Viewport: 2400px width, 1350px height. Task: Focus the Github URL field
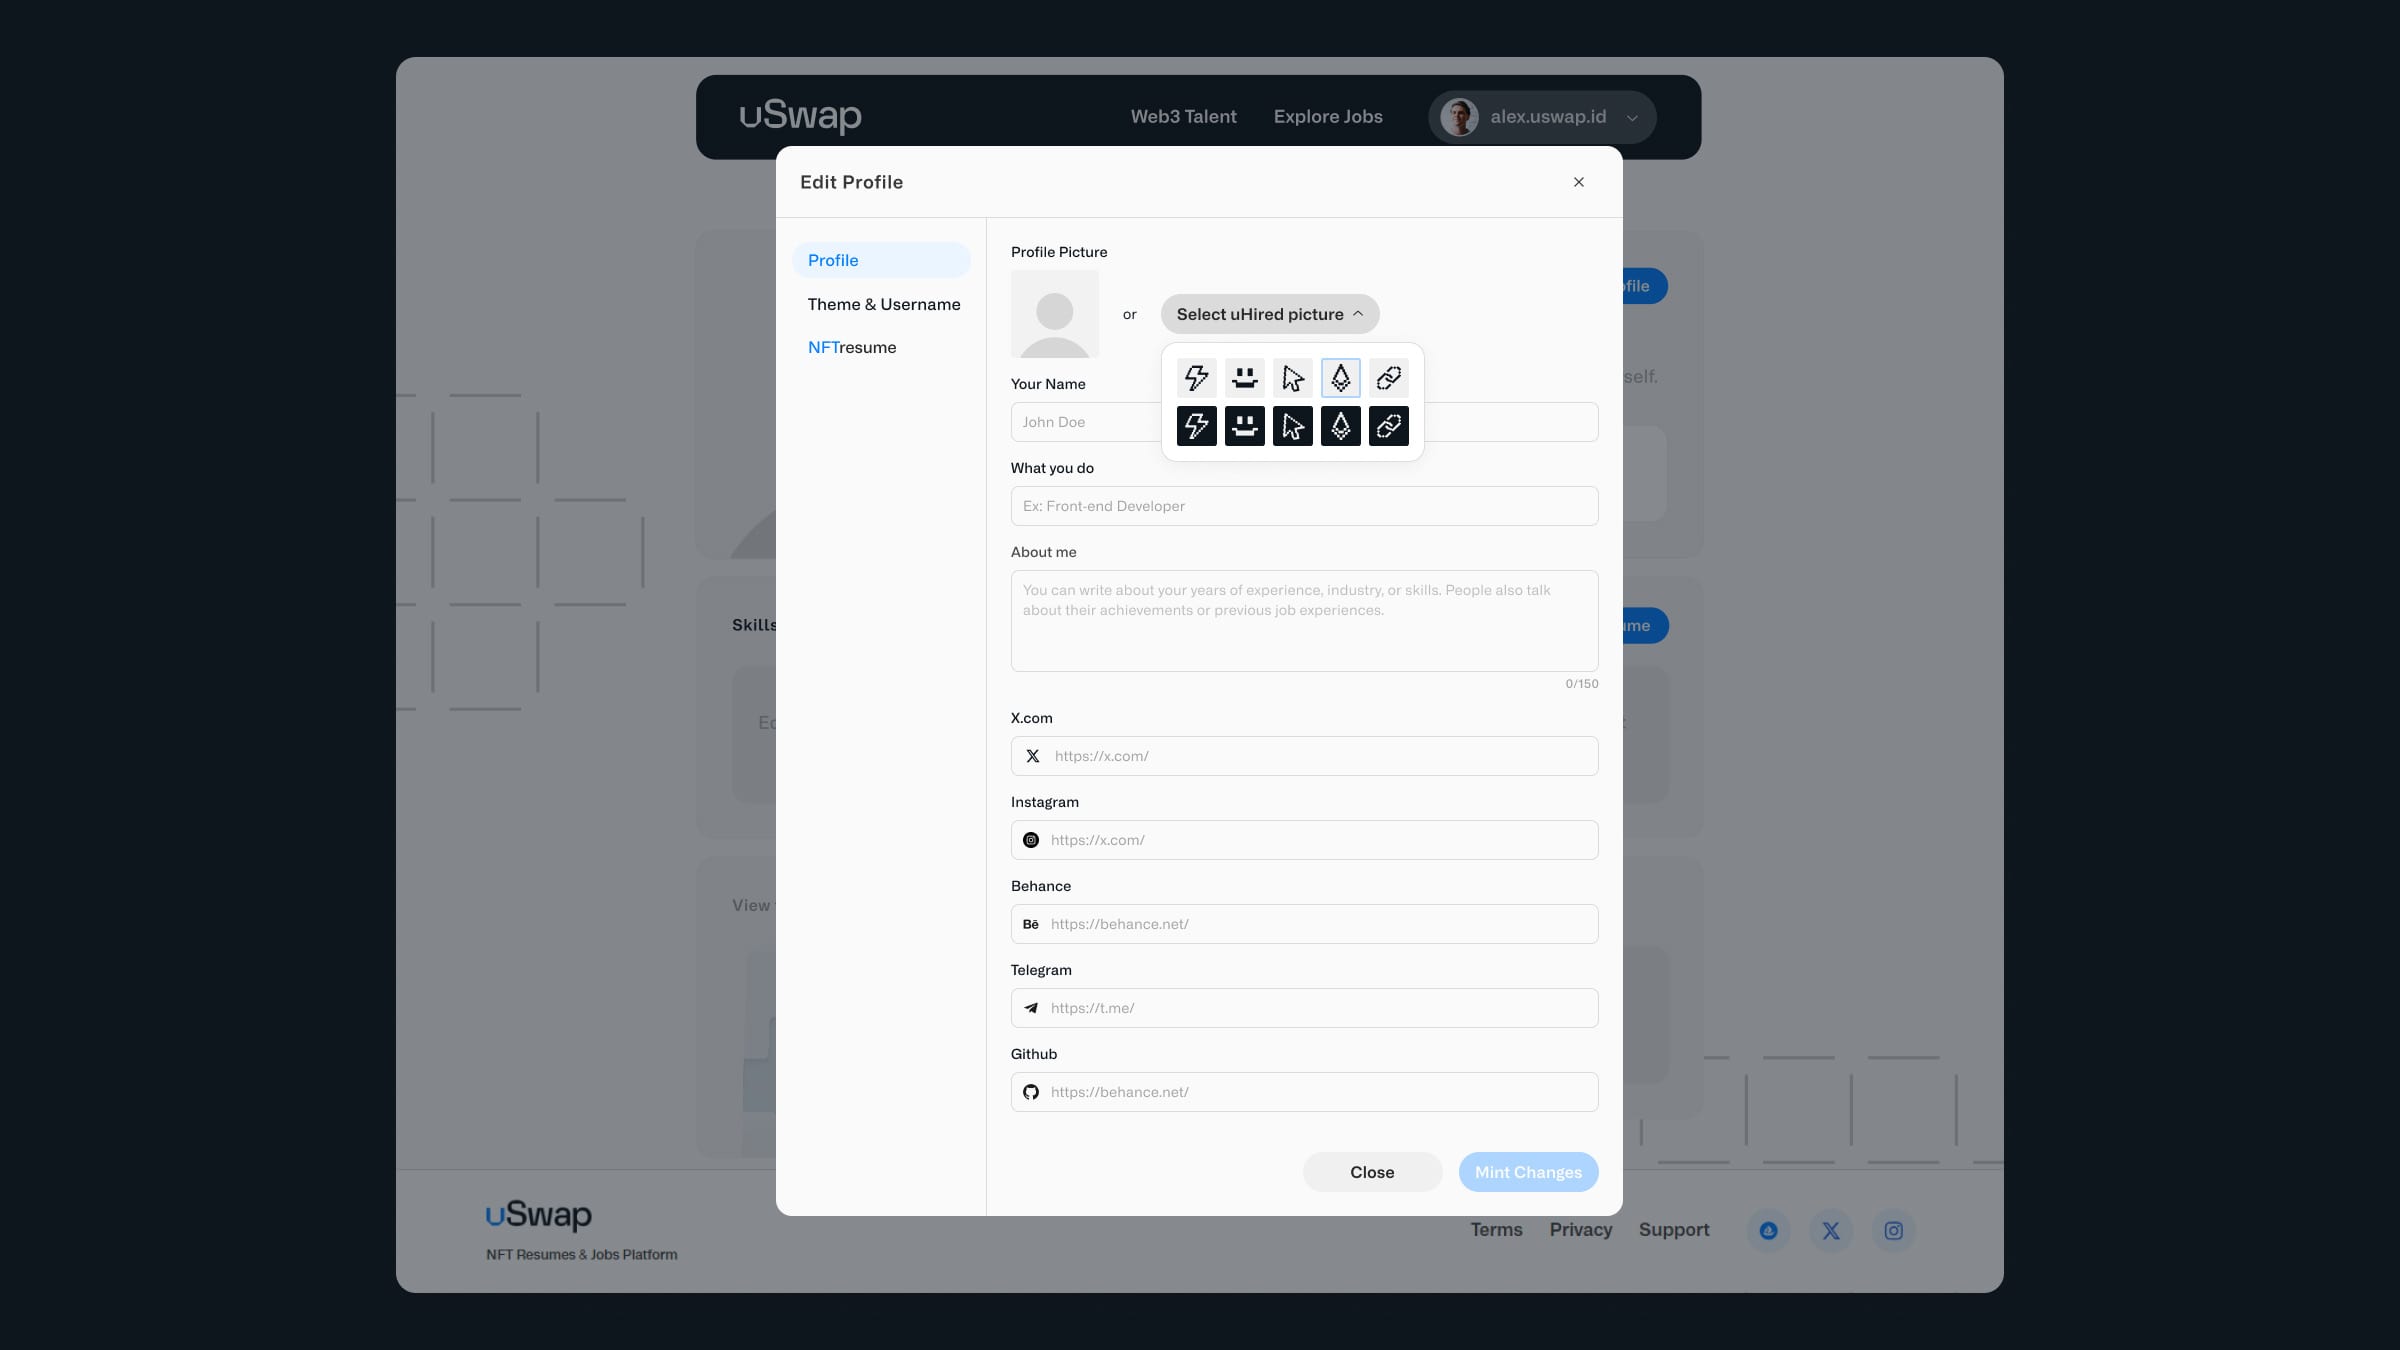point(1304,1092)
